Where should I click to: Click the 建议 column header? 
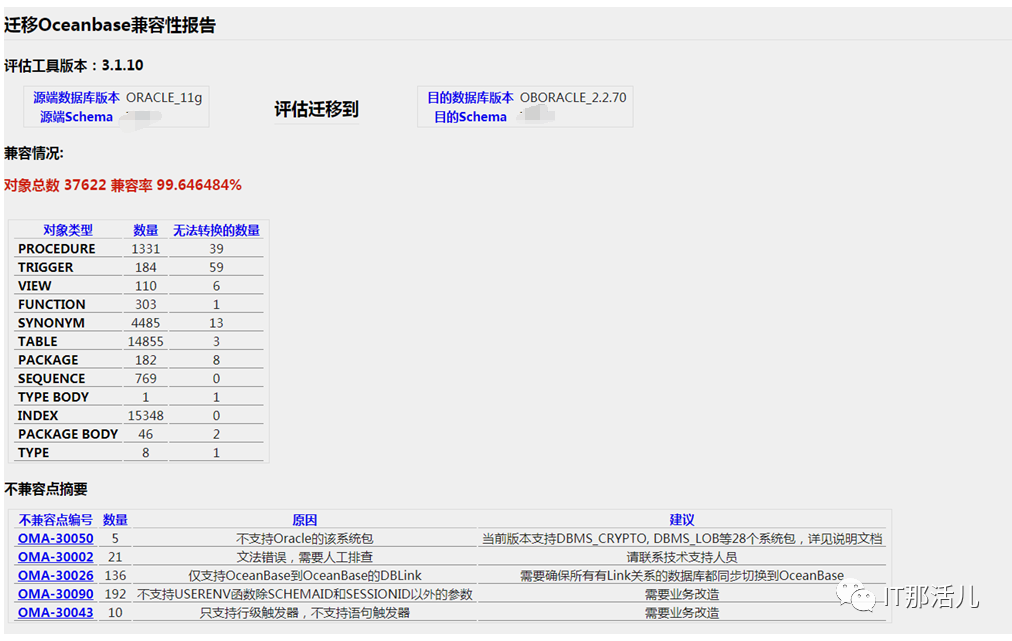682,520
